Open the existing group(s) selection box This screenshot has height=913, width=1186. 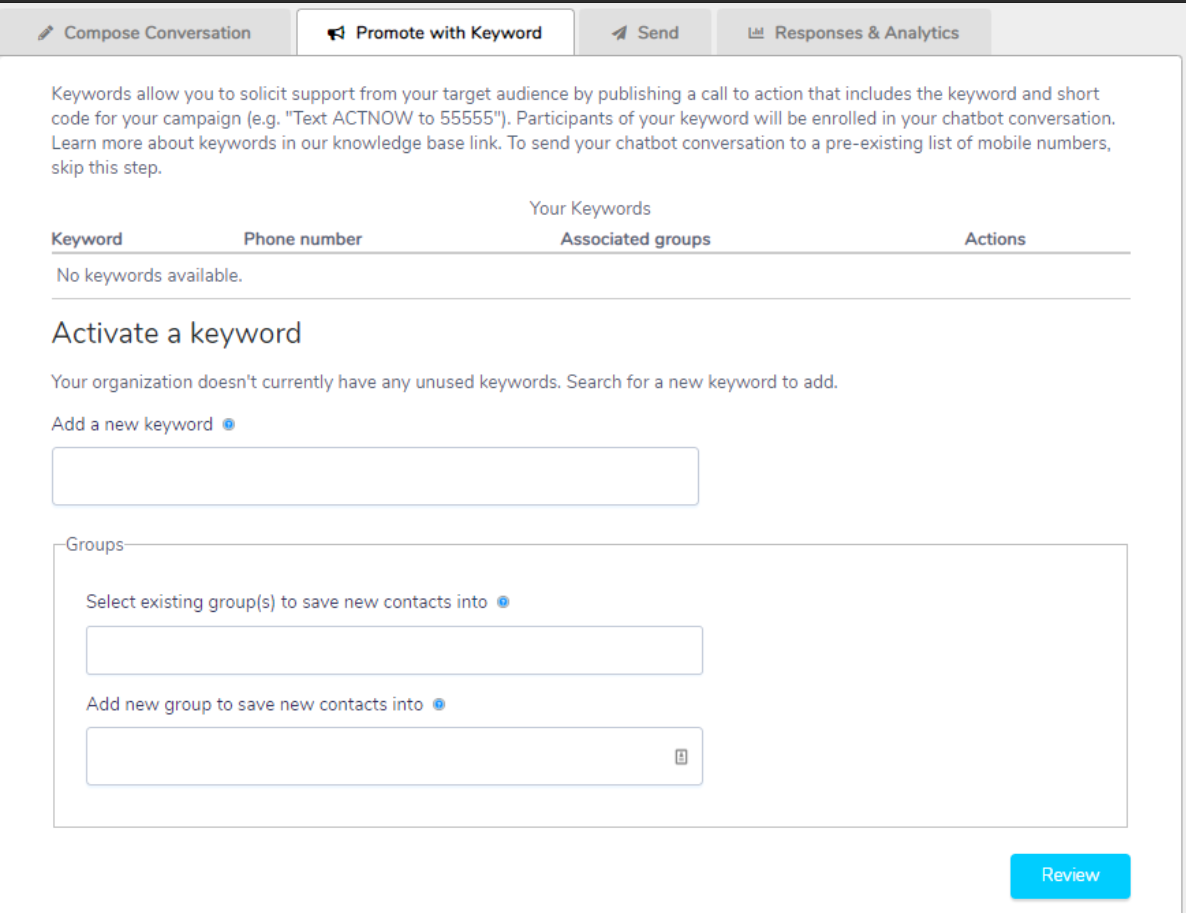coord(394,651)
